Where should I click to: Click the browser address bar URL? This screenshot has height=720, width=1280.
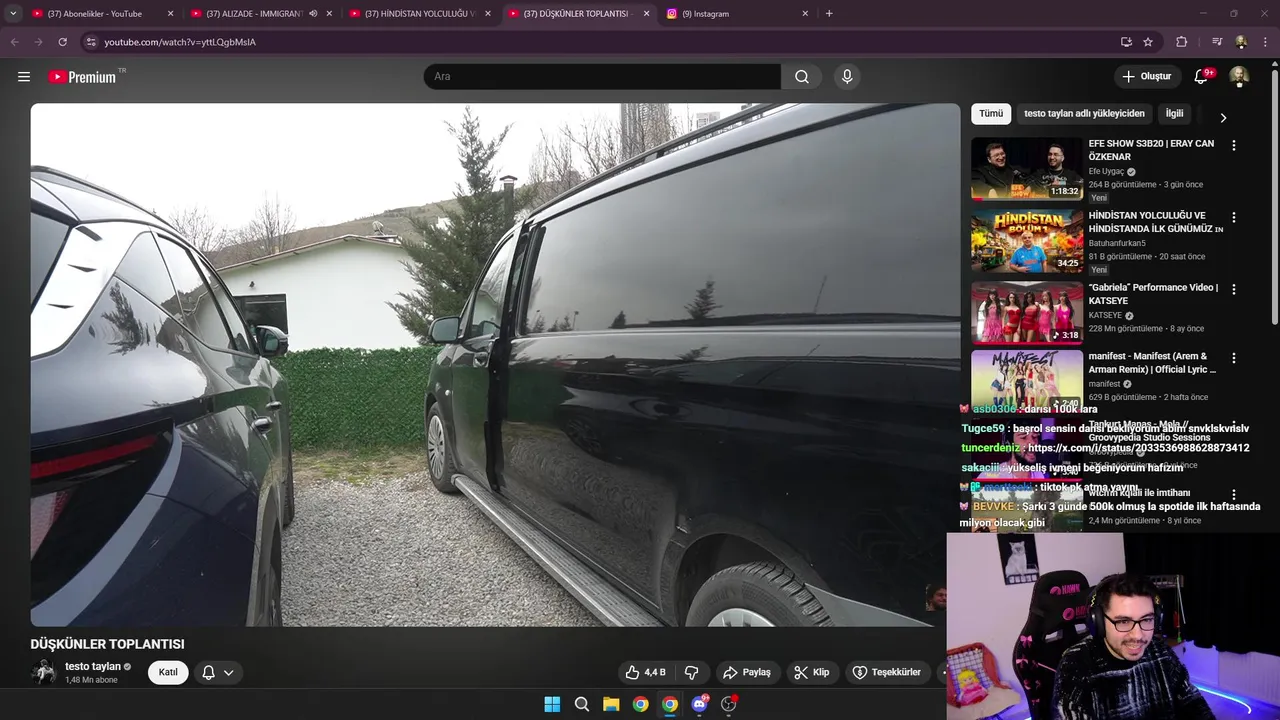point(180,42)
